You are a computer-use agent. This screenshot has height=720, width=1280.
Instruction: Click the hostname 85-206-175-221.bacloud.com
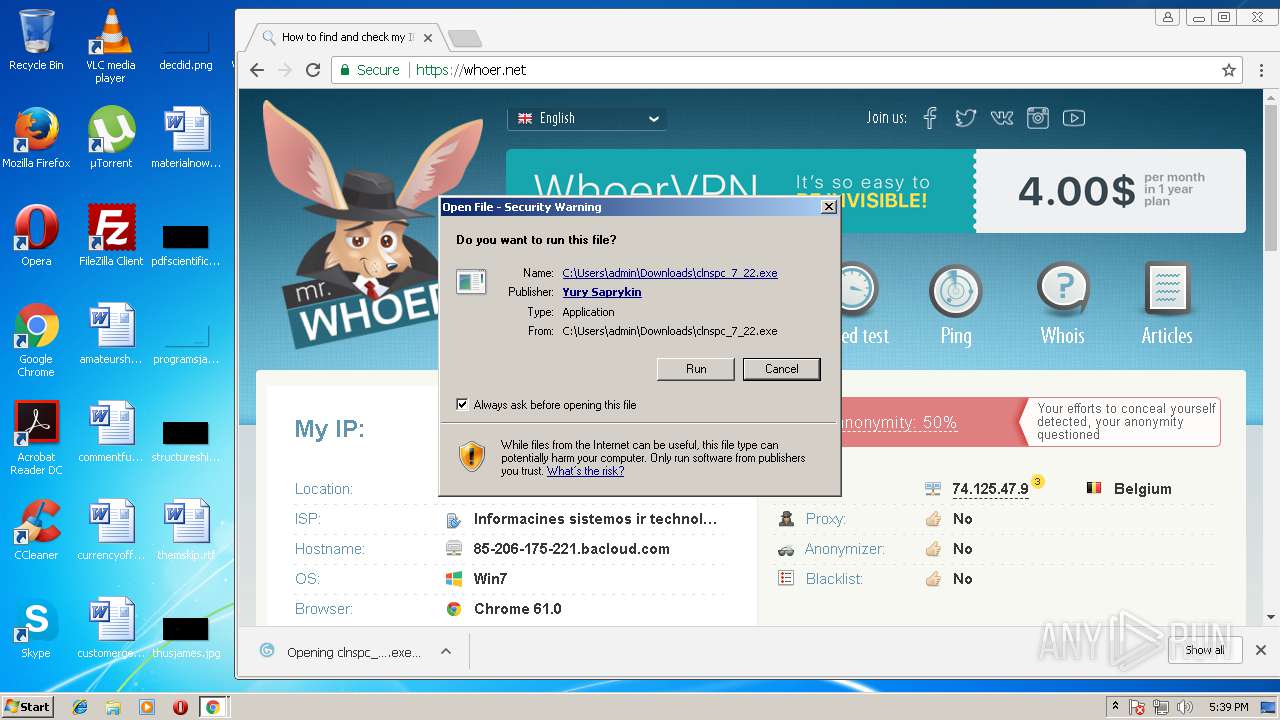572,549
